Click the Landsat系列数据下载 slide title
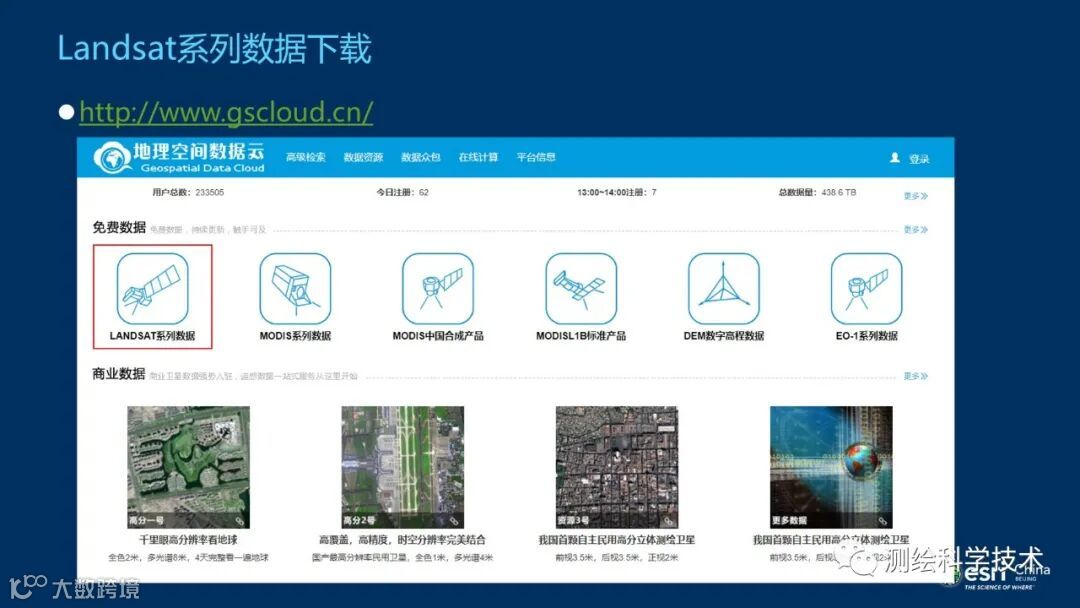Image resolution: width=1080 pixels, height=608 pixels. pos(214,49)
